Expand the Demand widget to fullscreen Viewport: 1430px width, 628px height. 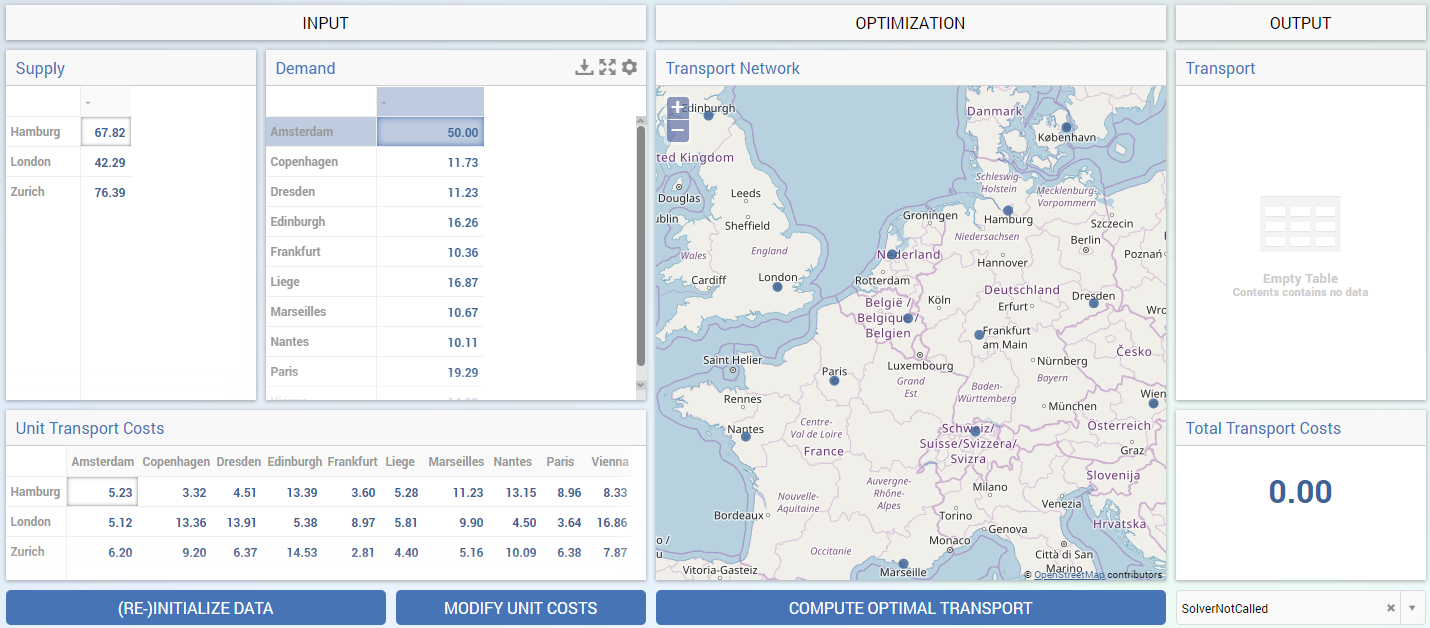607,67
